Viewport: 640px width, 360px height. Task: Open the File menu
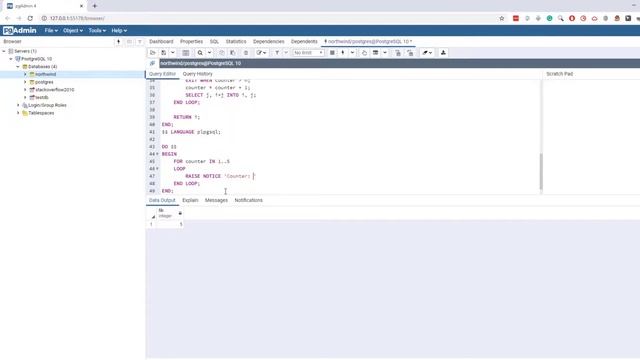click(x=51, y=31)
